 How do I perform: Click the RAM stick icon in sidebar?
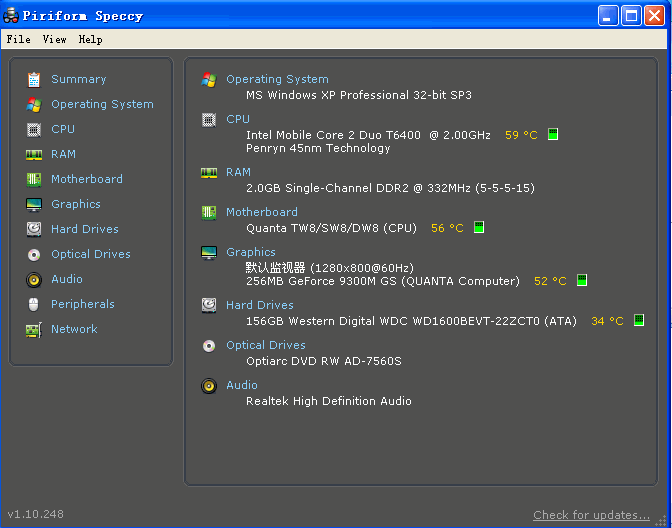34,154
